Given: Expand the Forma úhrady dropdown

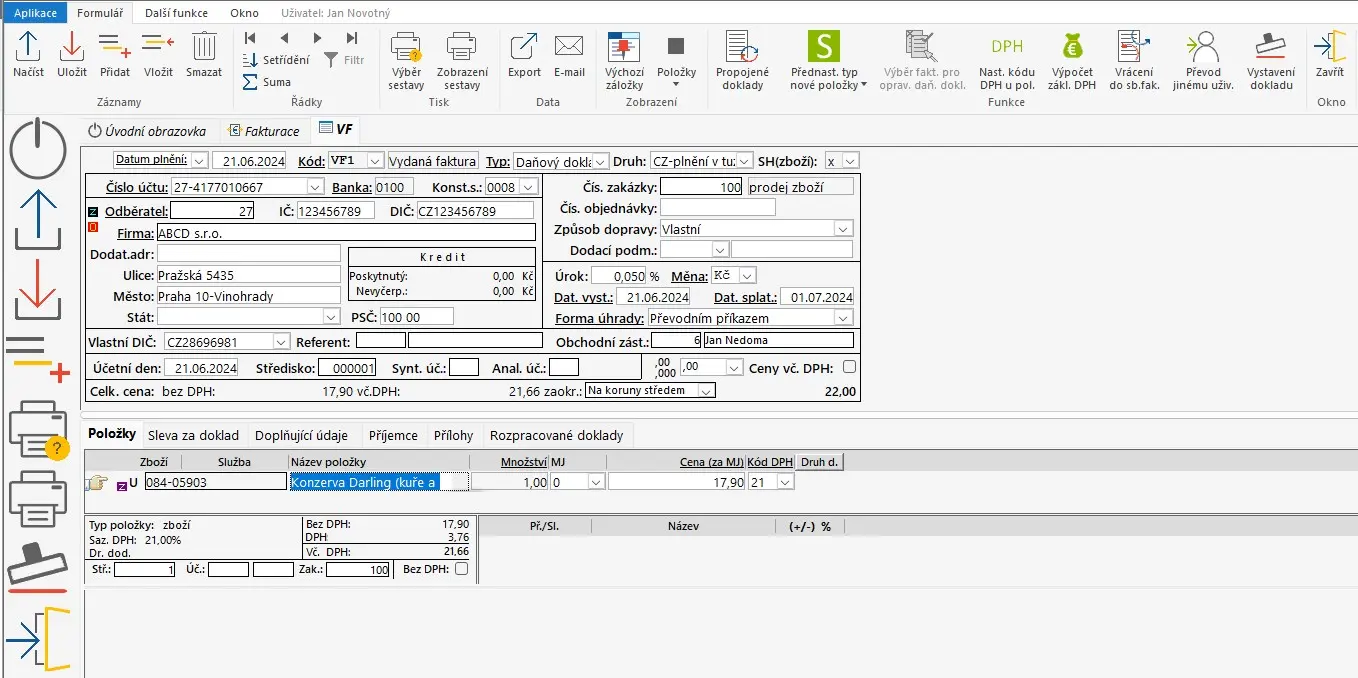Looking at the screenshot, I should [x=842, y=318].
